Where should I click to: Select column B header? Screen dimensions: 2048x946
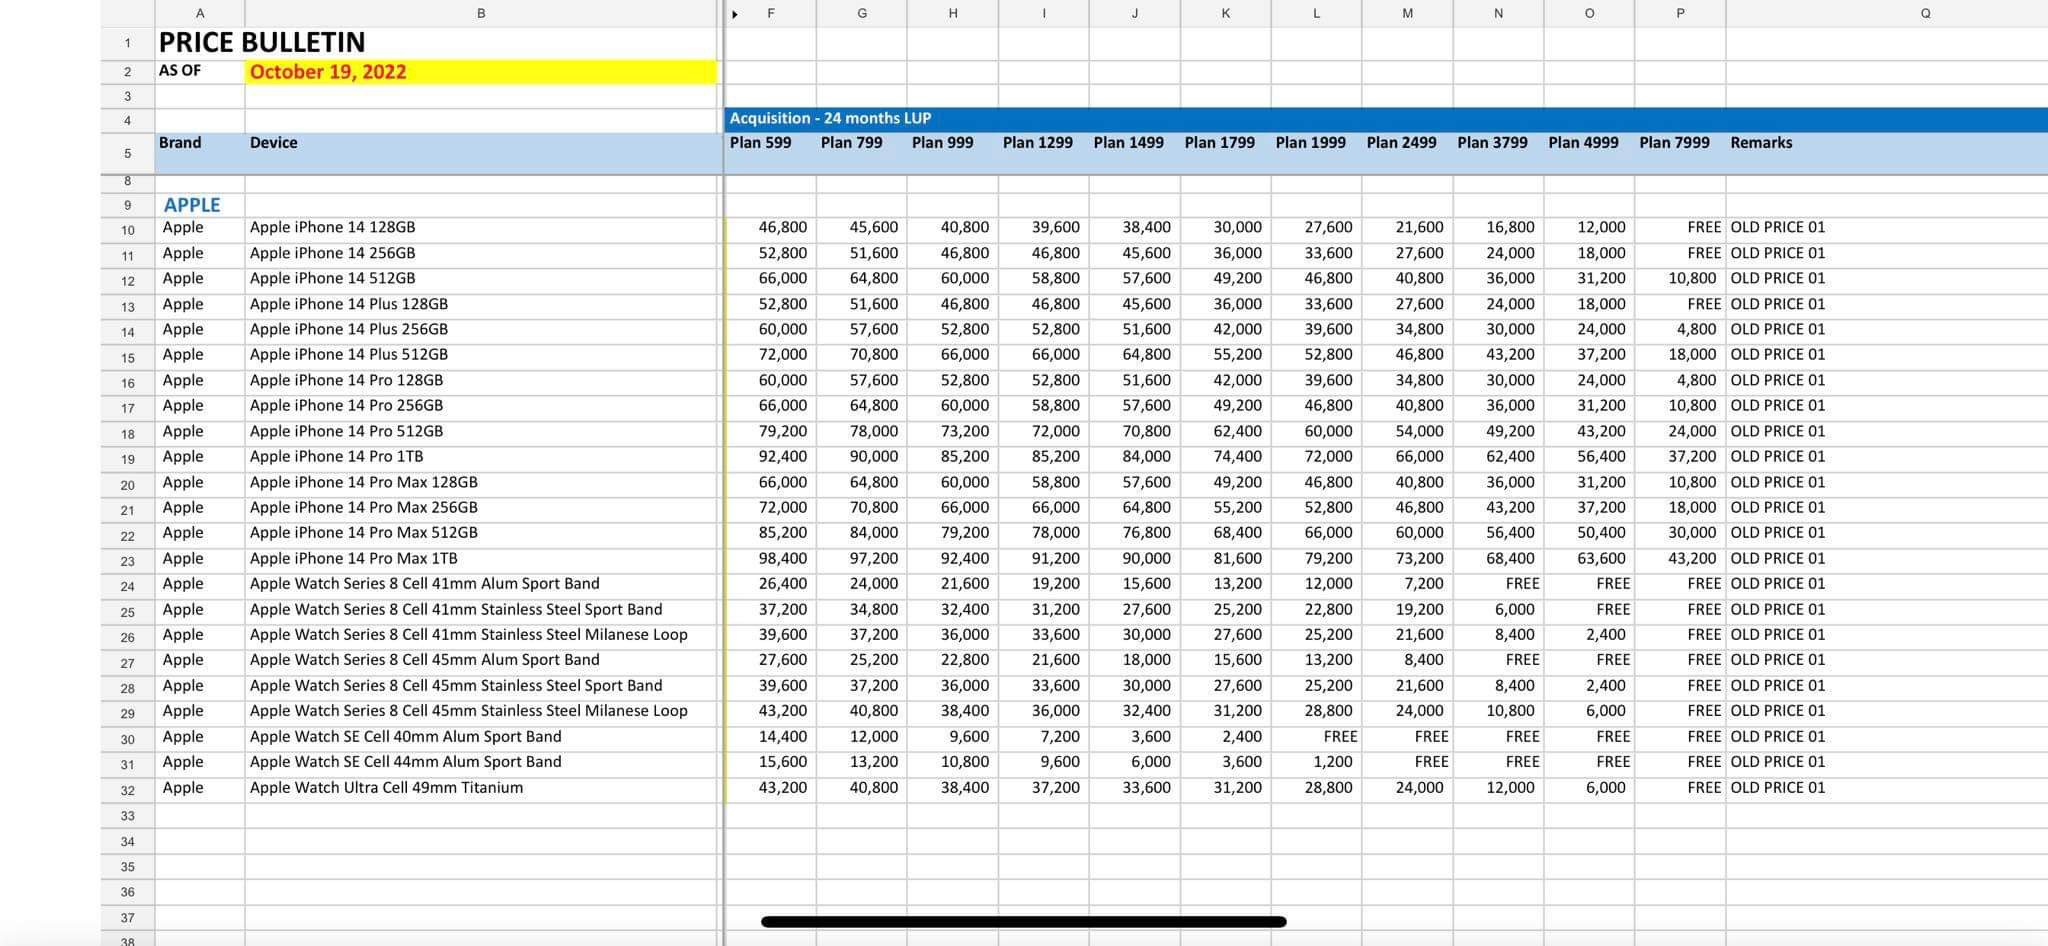(x=481, y=13)
